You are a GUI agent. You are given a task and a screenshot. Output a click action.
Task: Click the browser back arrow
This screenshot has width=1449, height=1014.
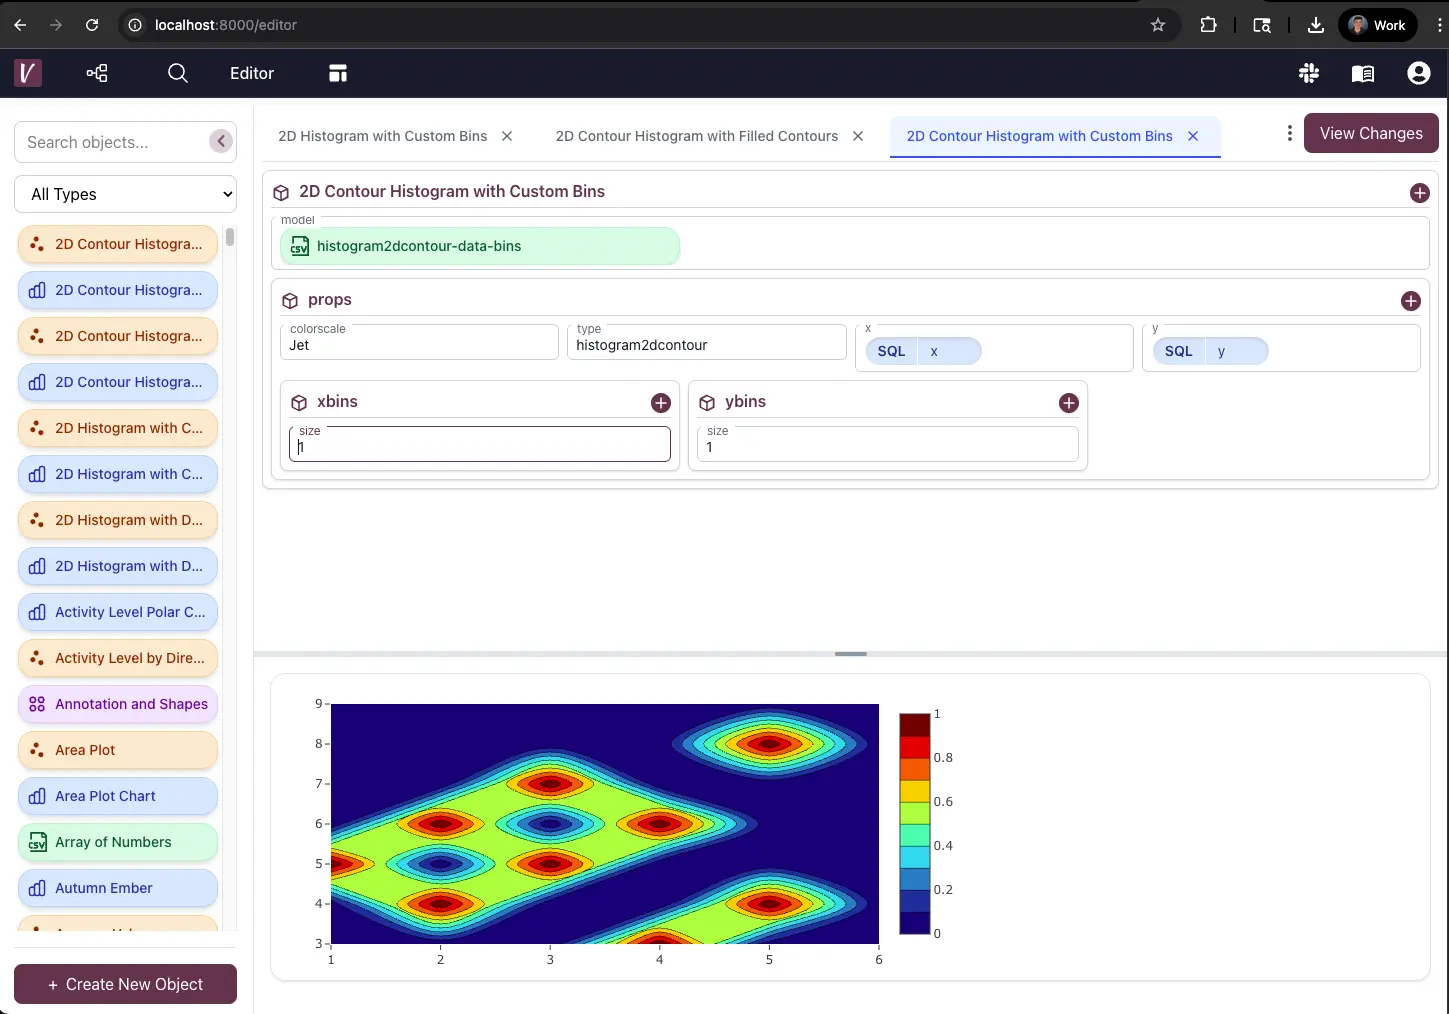pyautogui.click(x=20, y=25)
